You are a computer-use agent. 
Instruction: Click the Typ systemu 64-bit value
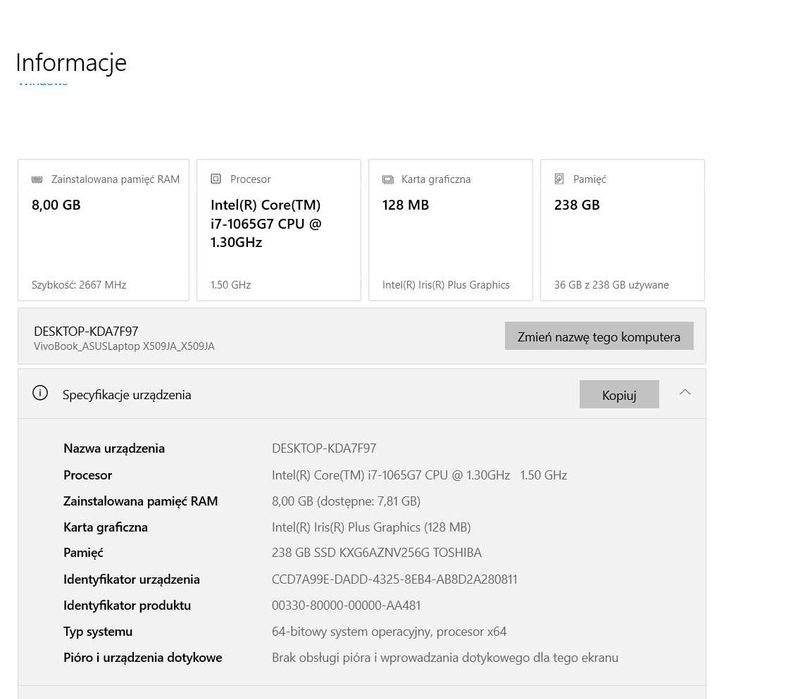pos(389,631)
